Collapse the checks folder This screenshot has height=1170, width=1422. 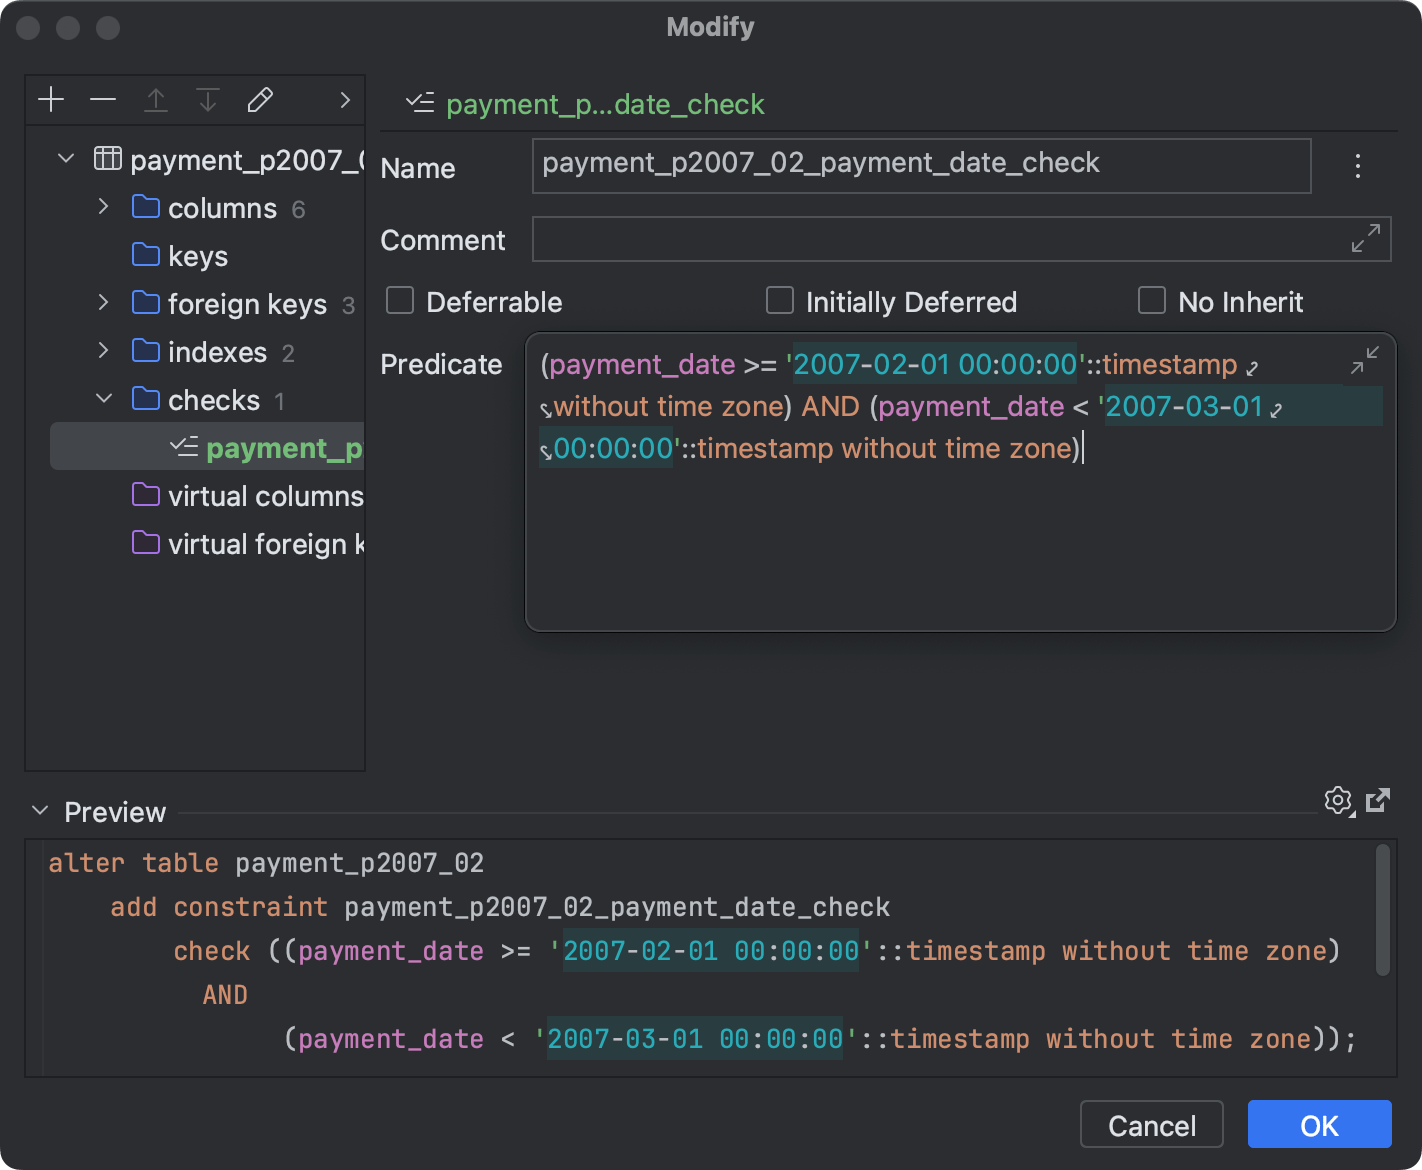[103, 399]
